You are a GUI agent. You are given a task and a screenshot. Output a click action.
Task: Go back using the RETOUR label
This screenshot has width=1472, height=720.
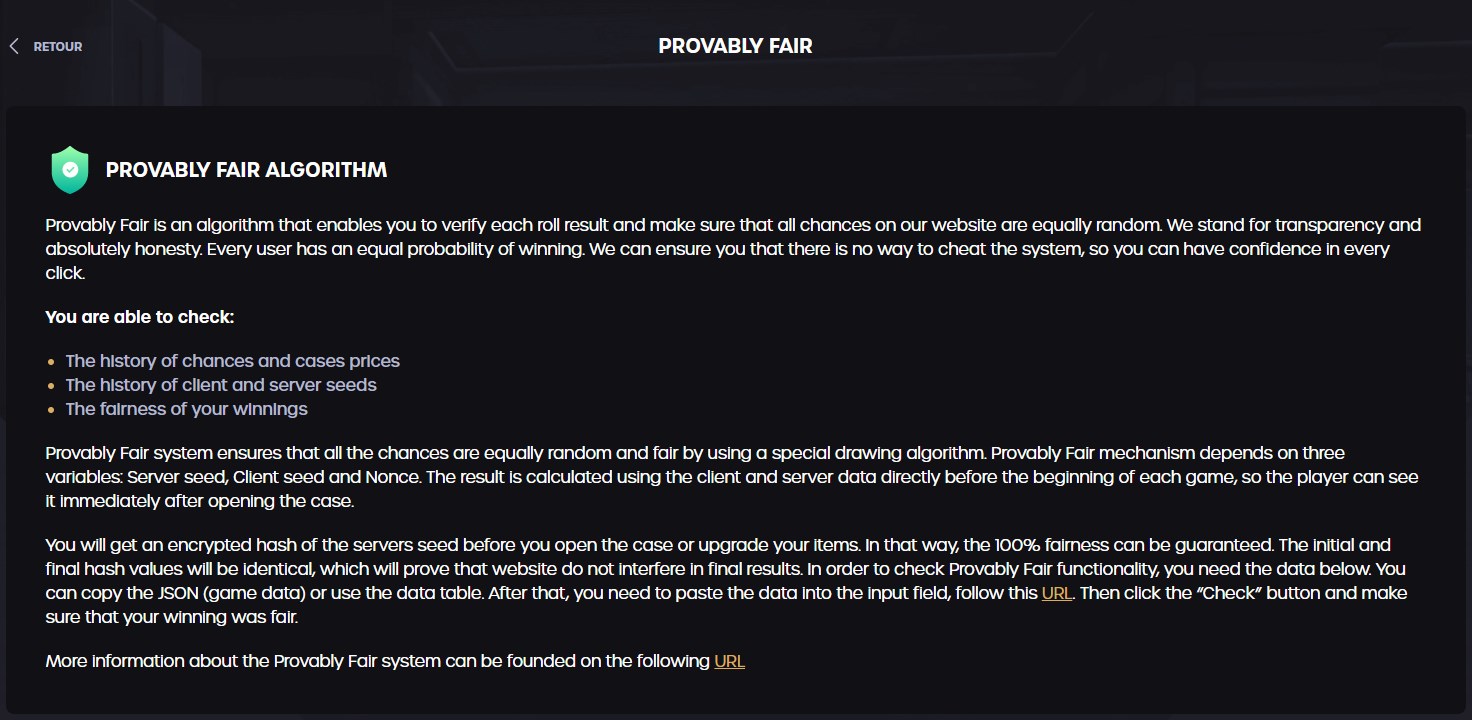pyautogui.click(x=58, y=47)
